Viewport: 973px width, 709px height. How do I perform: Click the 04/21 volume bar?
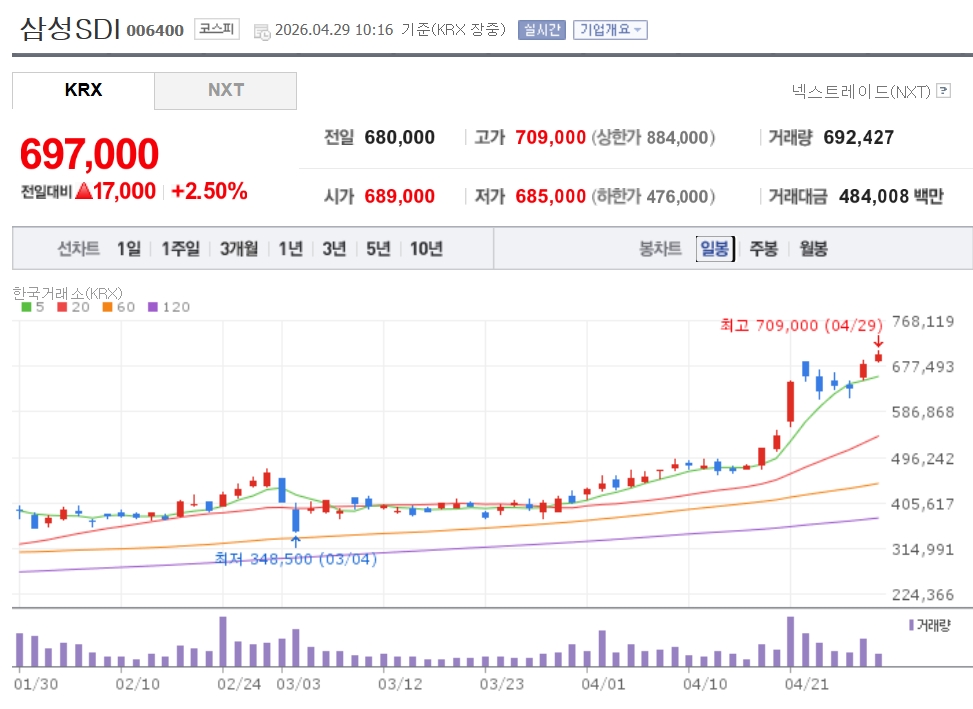coord(790,642)
